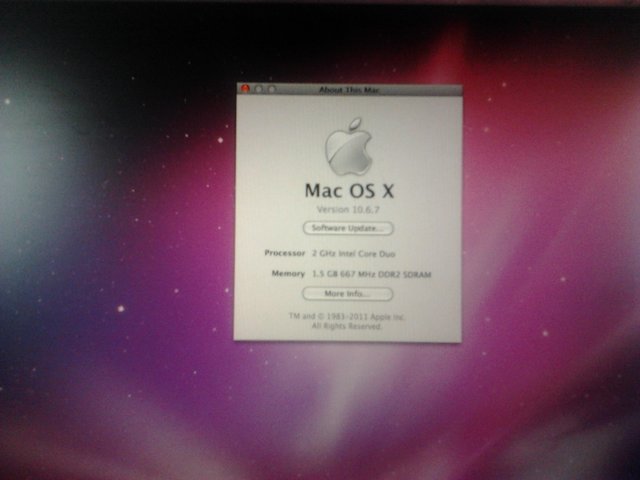Click the TM and 1983-2011 Apple Inc. copyright line
The image size is (640, 480).
tap(347, 316)
